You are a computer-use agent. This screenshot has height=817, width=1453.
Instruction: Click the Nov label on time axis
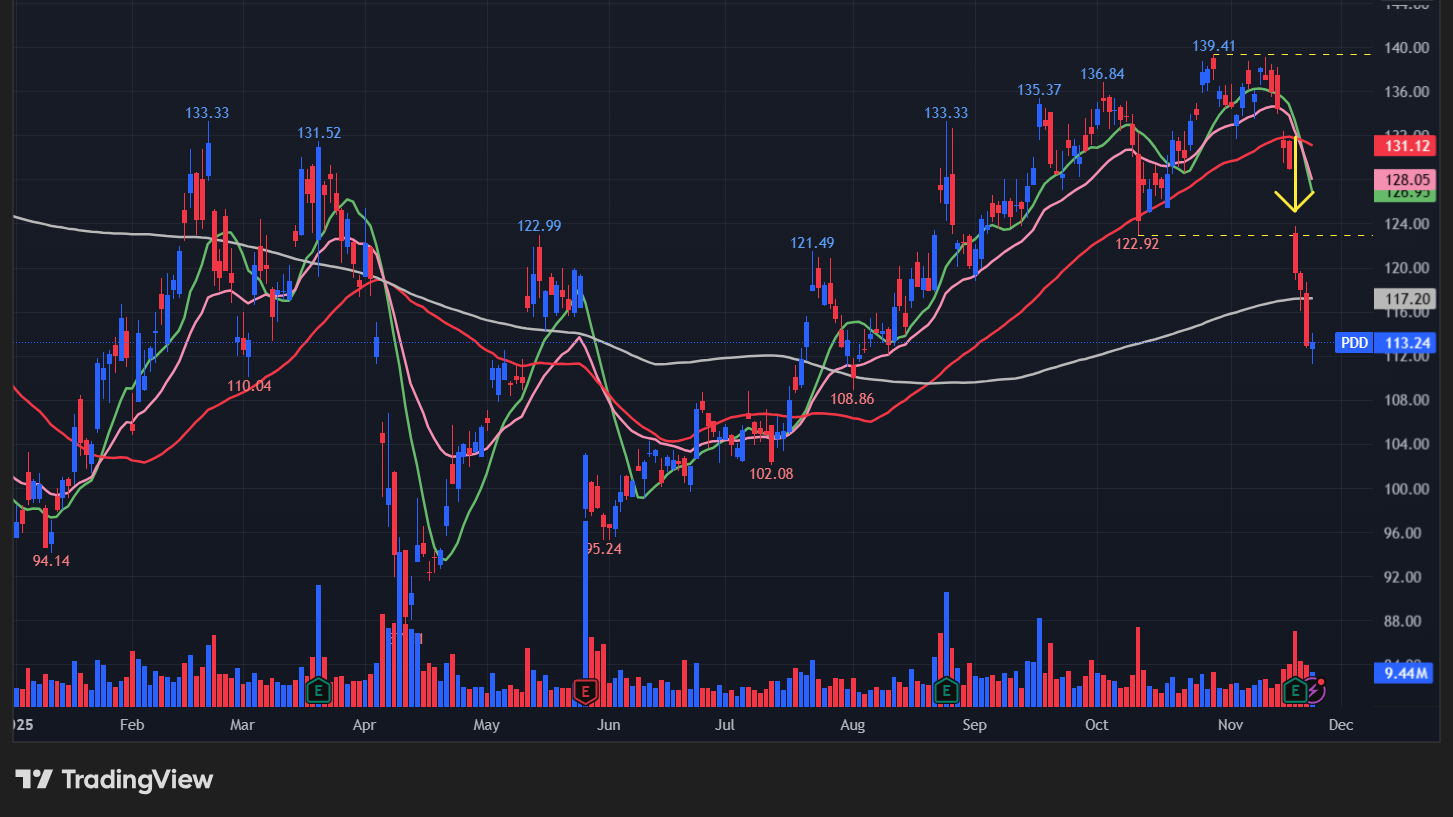pyautogui.click(x=1229, y=724)
